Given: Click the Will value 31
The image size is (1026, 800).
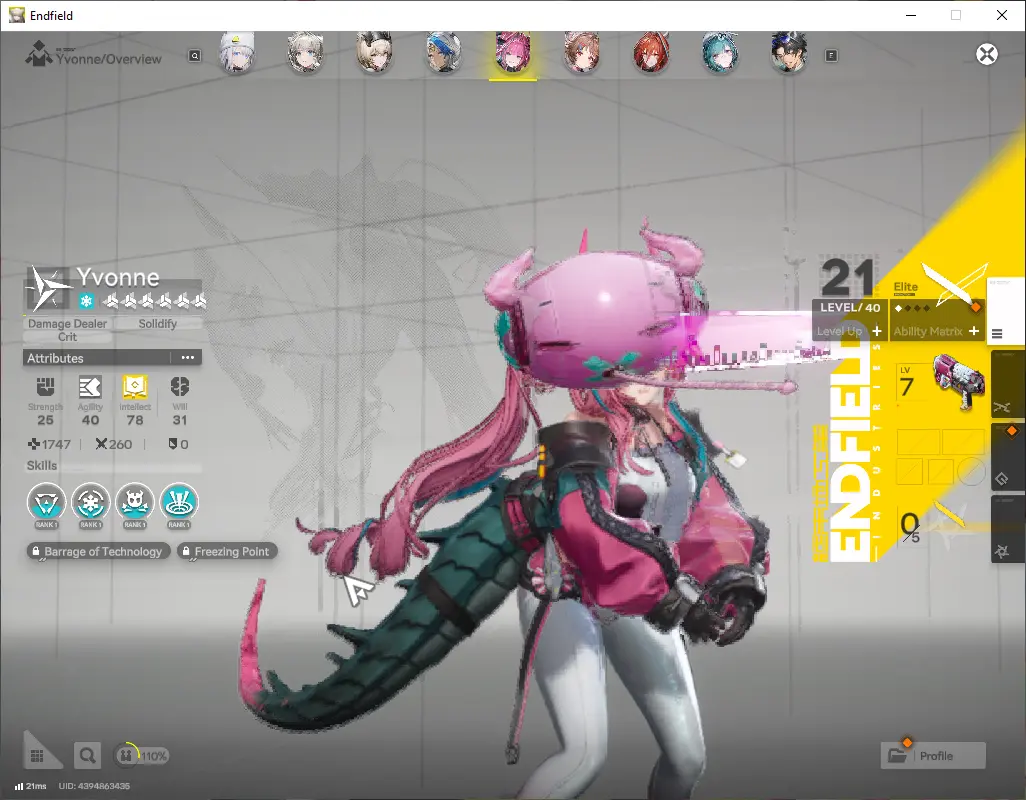Looking at the screenshot, I should [x=180, y=420].
